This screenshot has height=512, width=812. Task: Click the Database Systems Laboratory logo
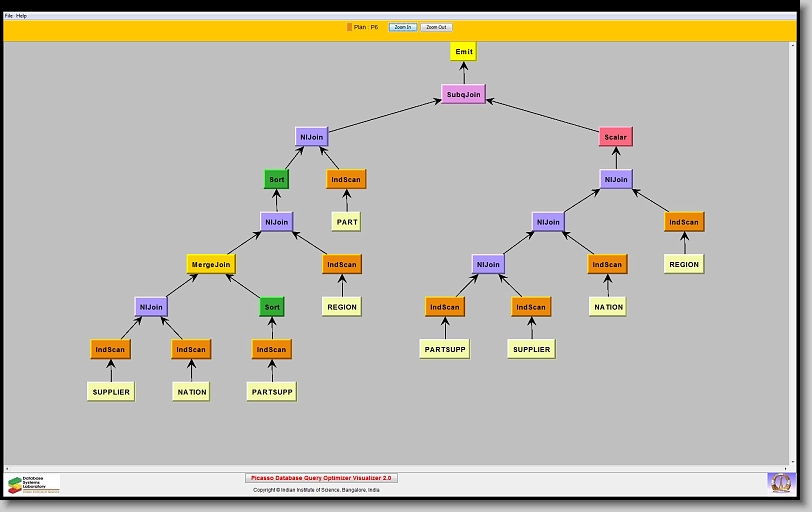point(33,484)
